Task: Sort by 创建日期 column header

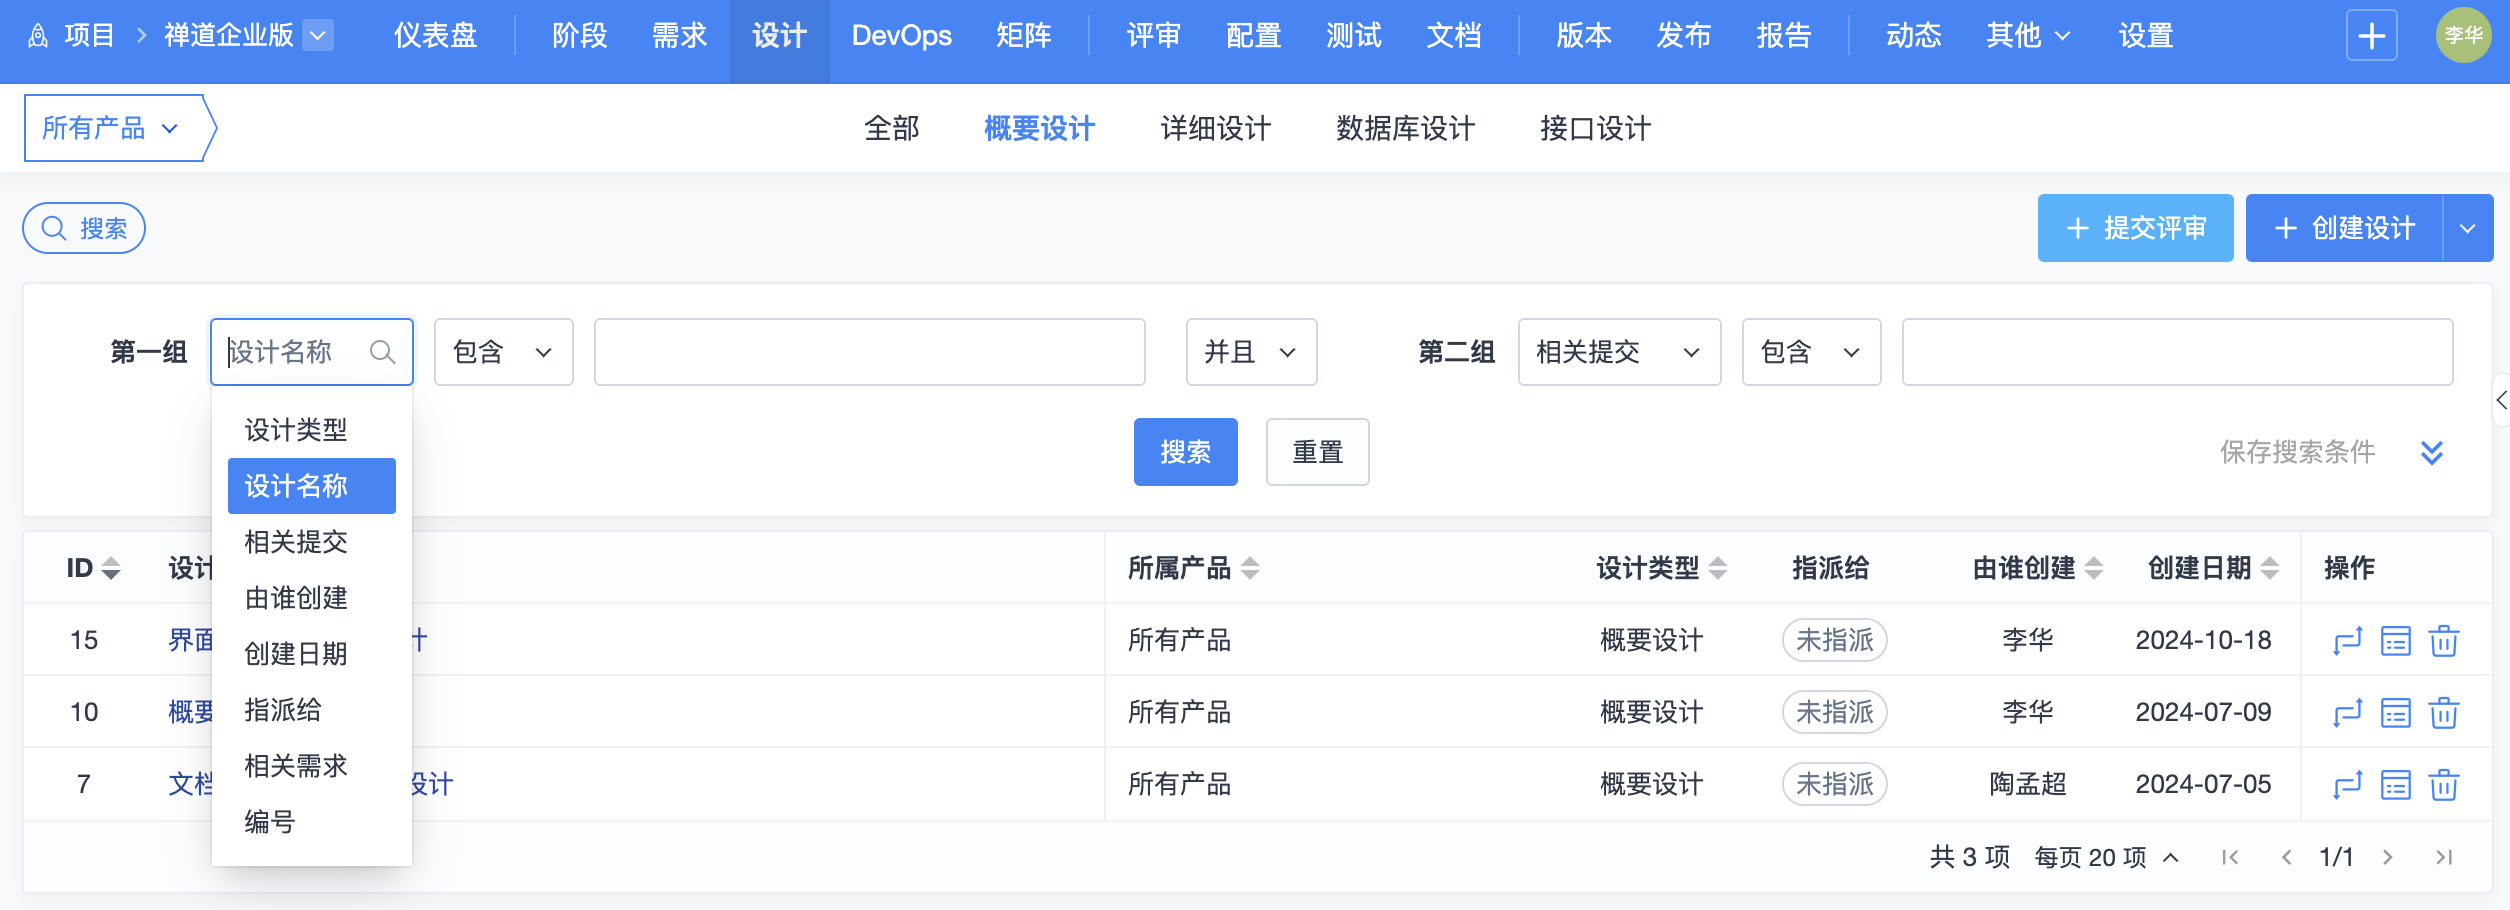Action: point(2212,568)
